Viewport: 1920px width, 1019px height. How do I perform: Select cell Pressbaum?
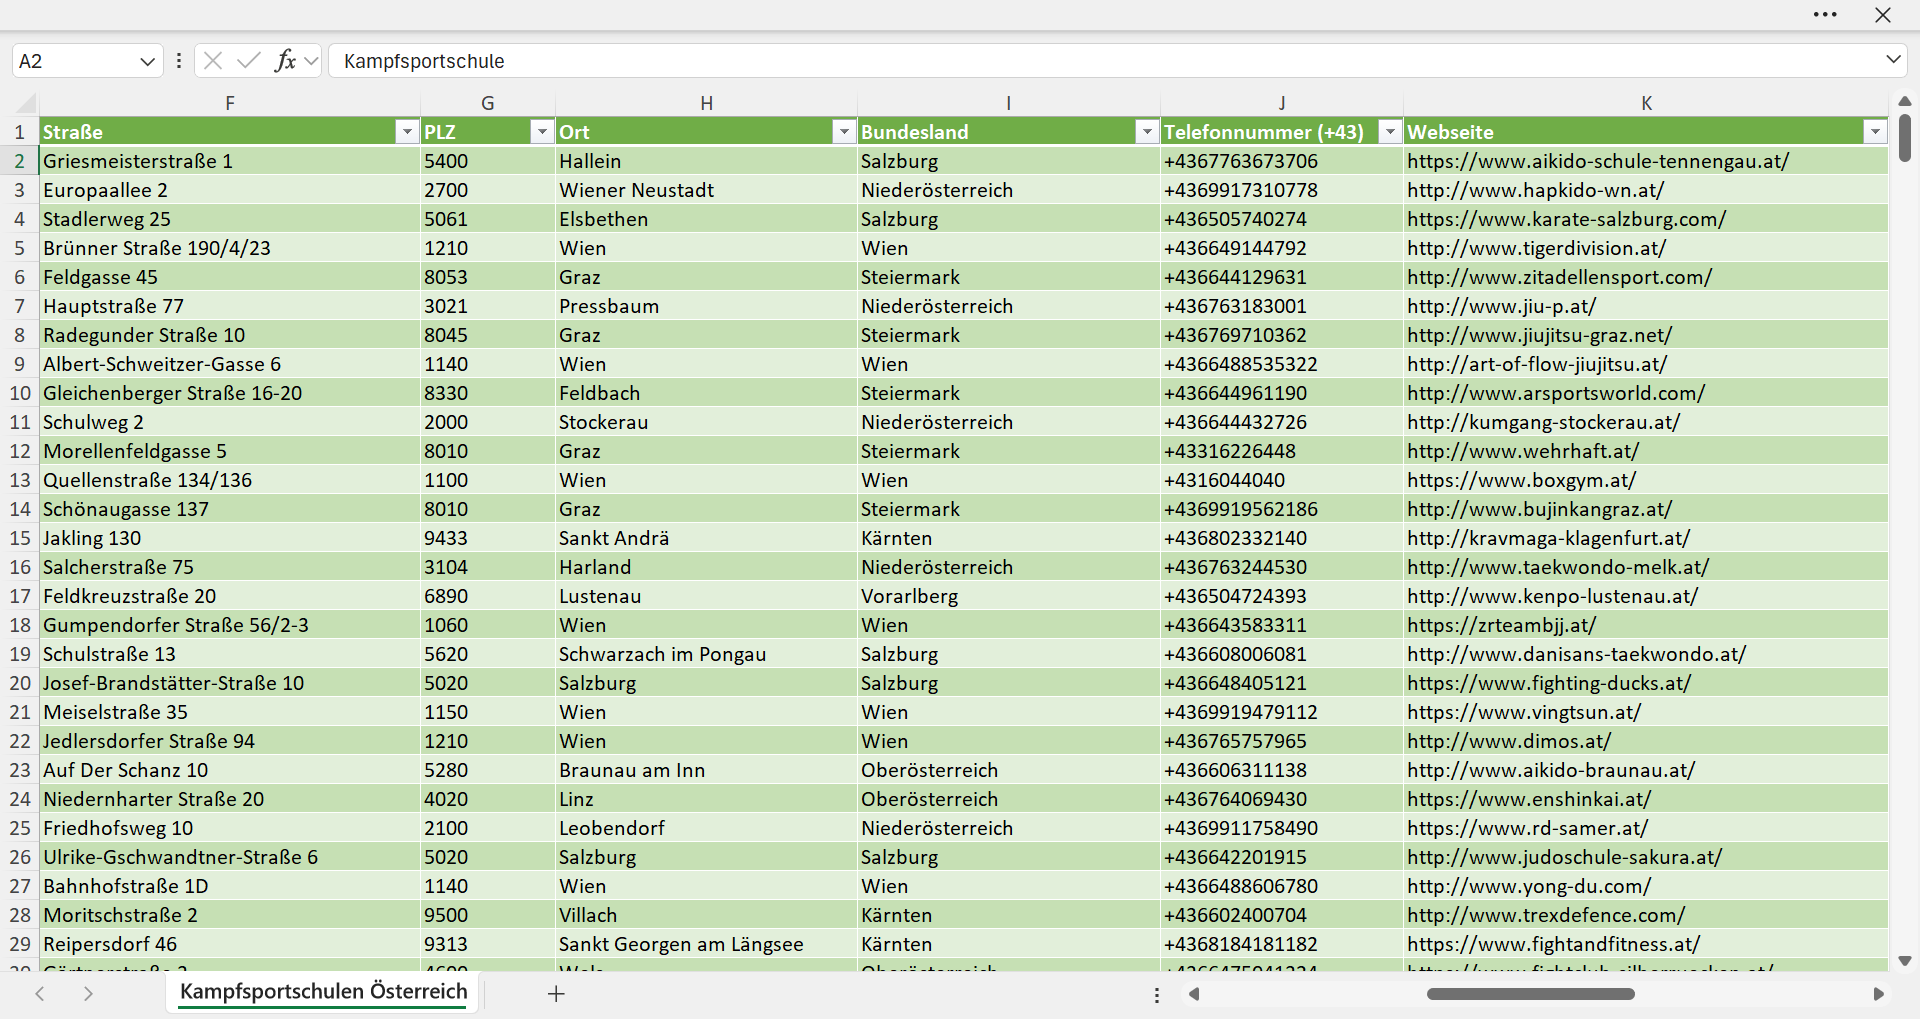tap(706, 306)
